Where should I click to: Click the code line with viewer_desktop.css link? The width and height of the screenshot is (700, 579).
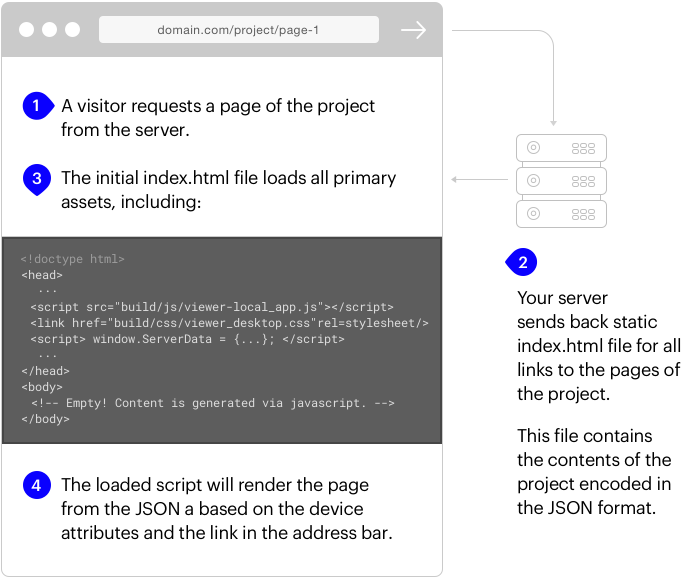click(229, 323)
